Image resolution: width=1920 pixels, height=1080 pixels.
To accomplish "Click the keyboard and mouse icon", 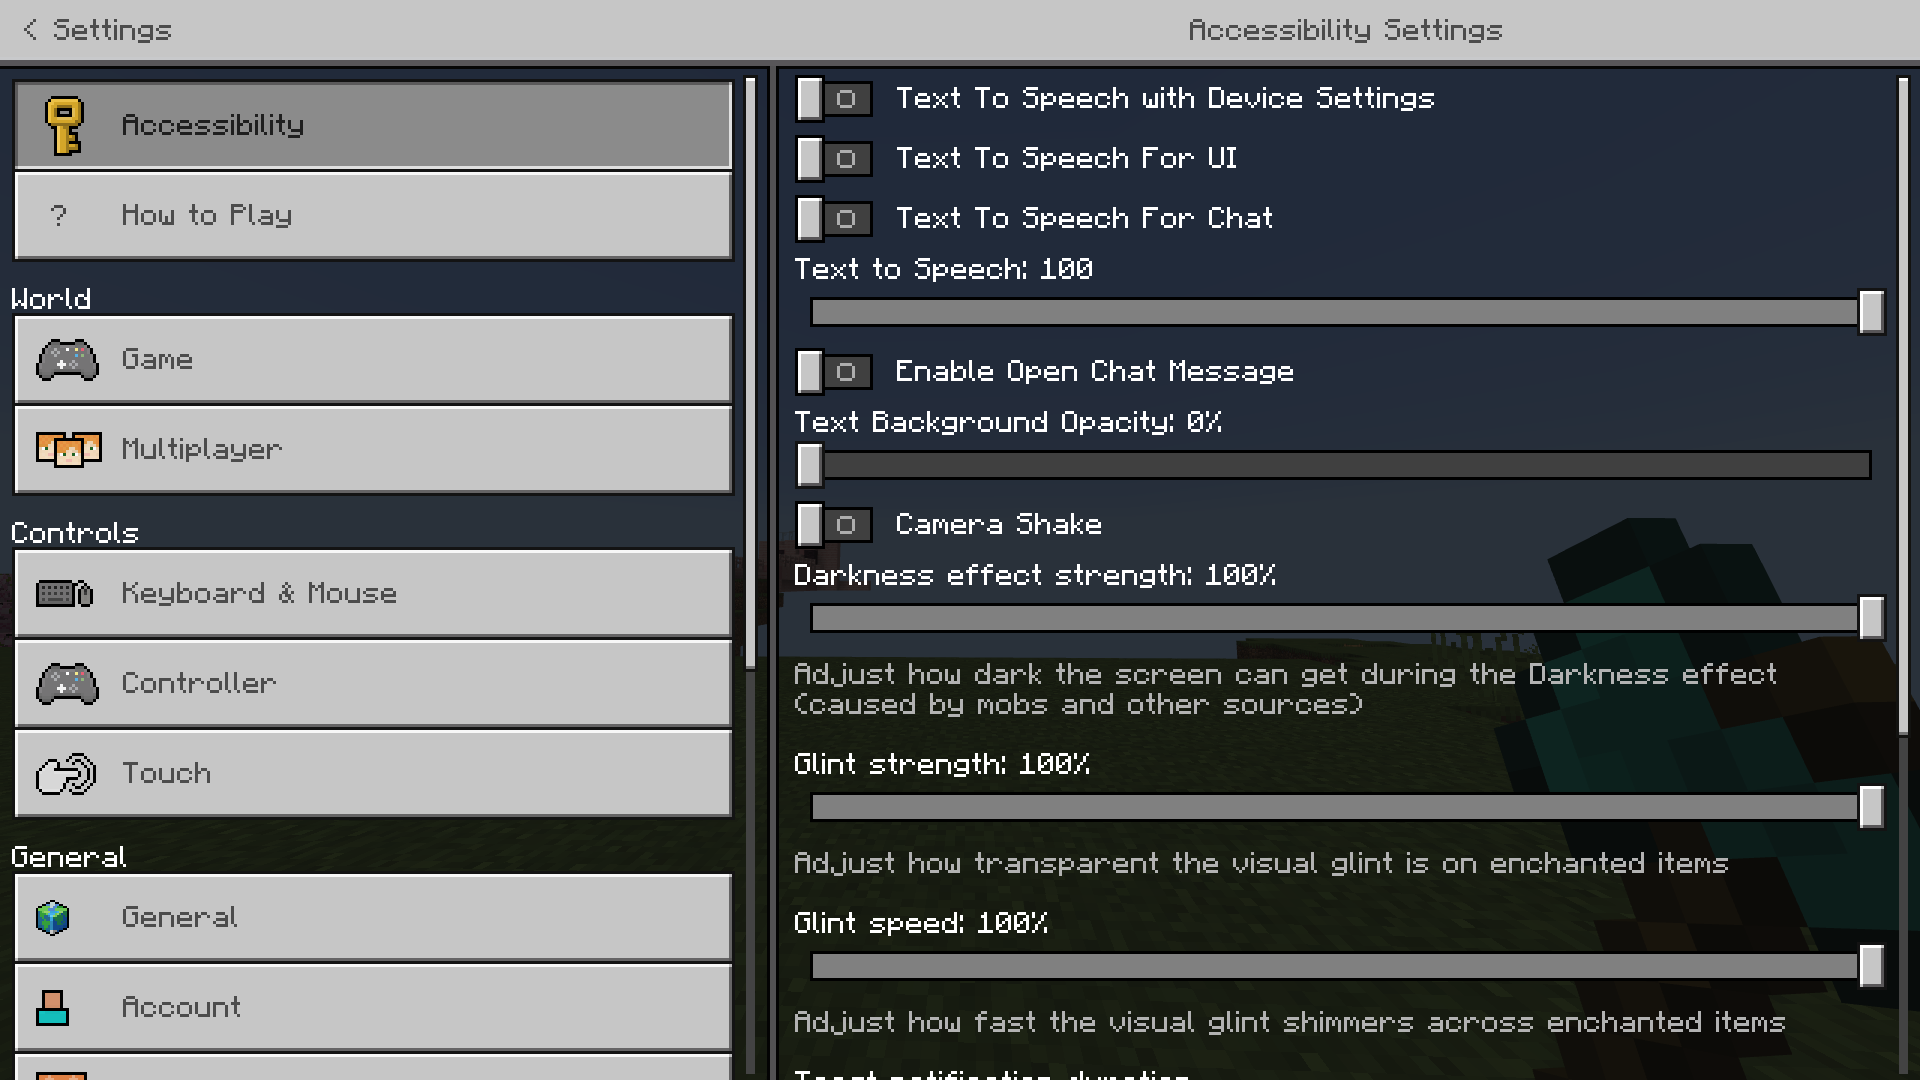I will point(65,594).
